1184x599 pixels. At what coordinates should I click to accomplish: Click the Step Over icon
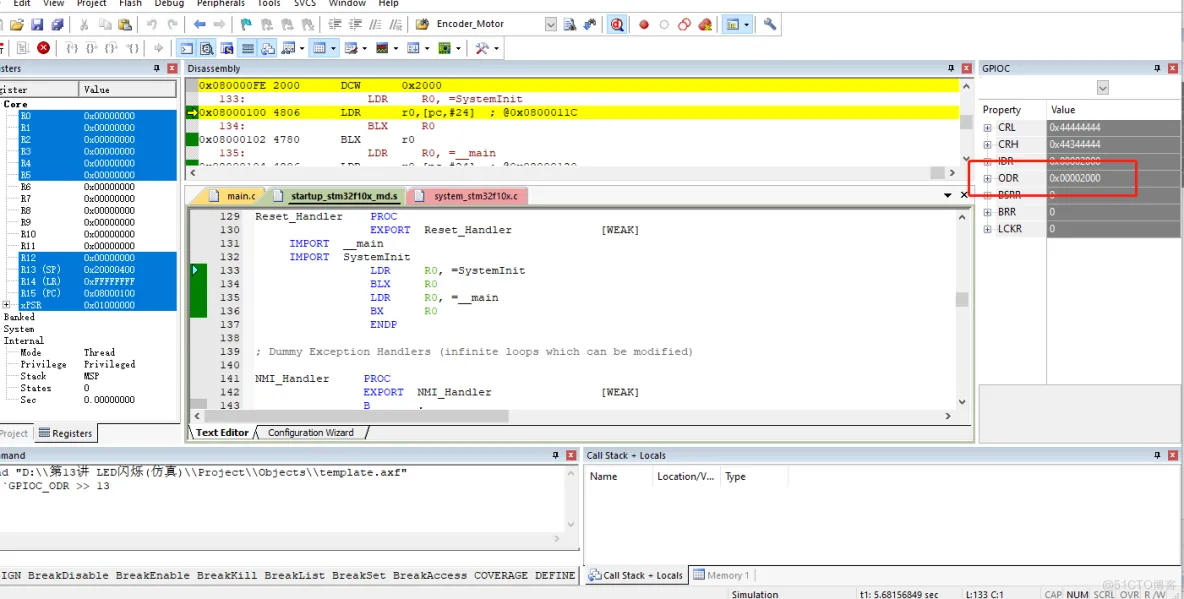(x=91, y=48)
